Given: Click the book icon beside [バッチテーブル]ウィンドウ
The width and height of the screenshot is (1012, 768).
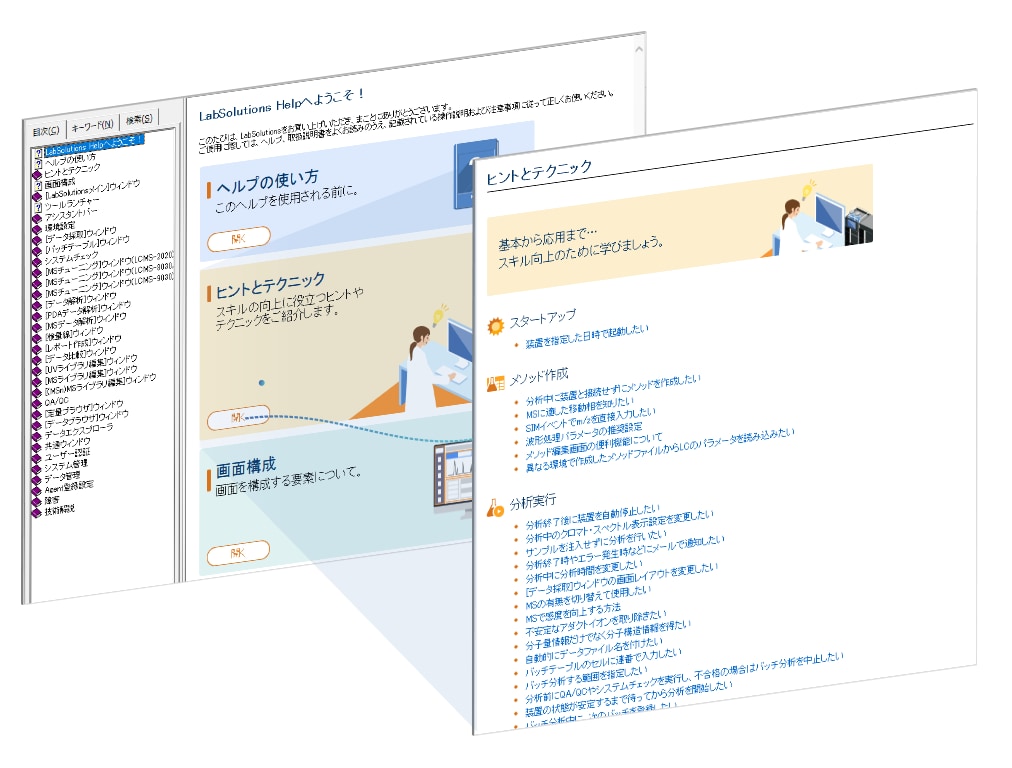Looking at the screenshot, I should 37,250.
